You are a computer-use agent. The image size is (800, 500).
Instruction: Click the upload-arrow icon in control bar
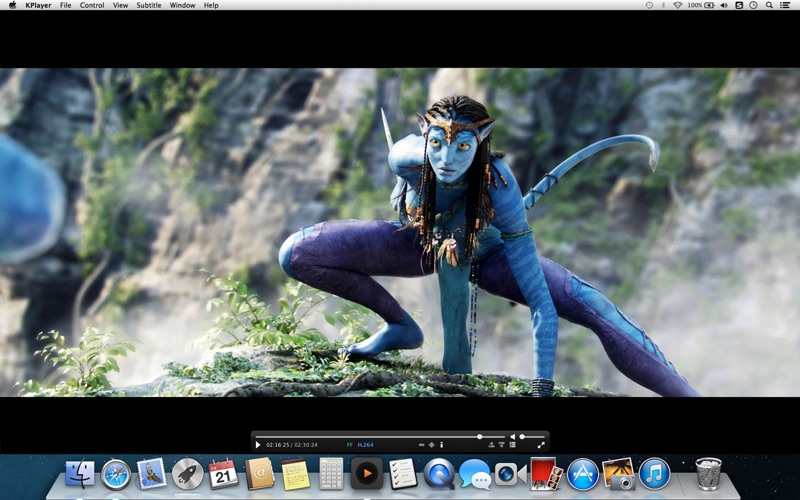click(x=491, y=445)
